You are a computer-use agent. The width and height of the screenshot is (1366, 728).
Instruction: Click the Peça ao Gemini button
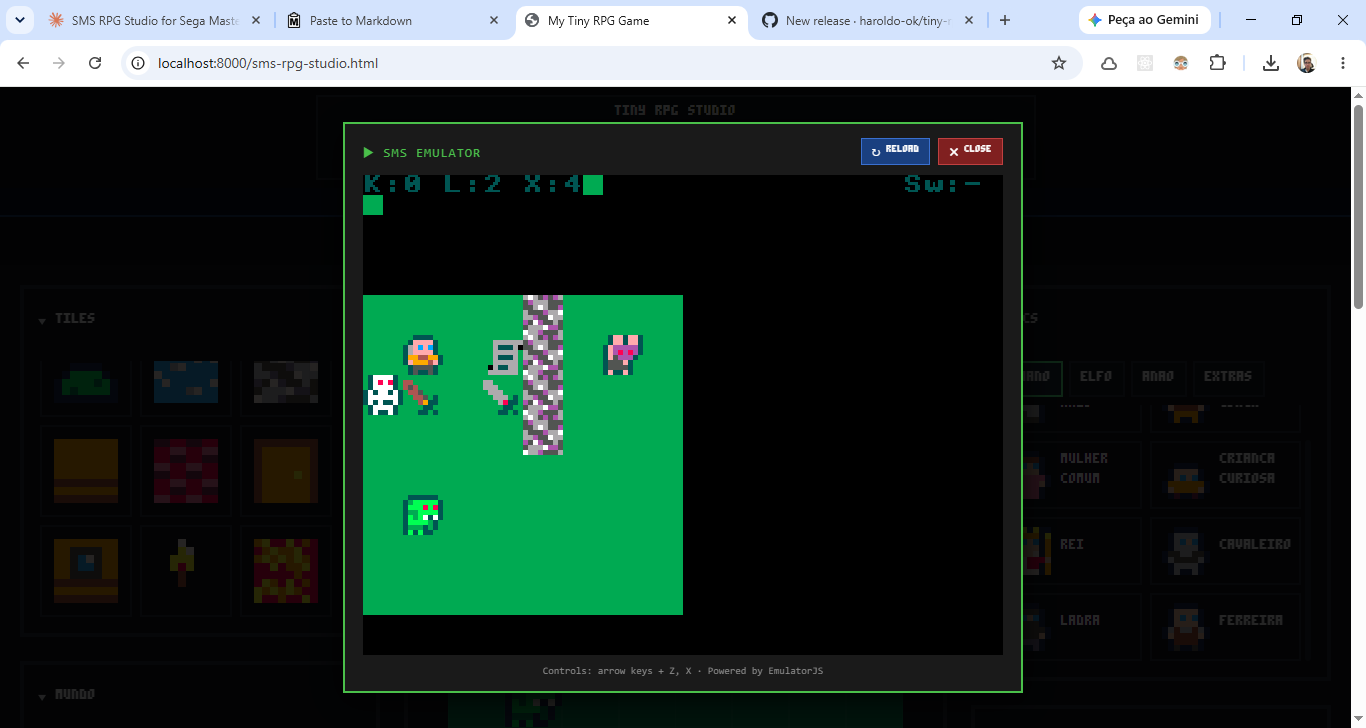pyautogui.click(x=1145, y=20)
